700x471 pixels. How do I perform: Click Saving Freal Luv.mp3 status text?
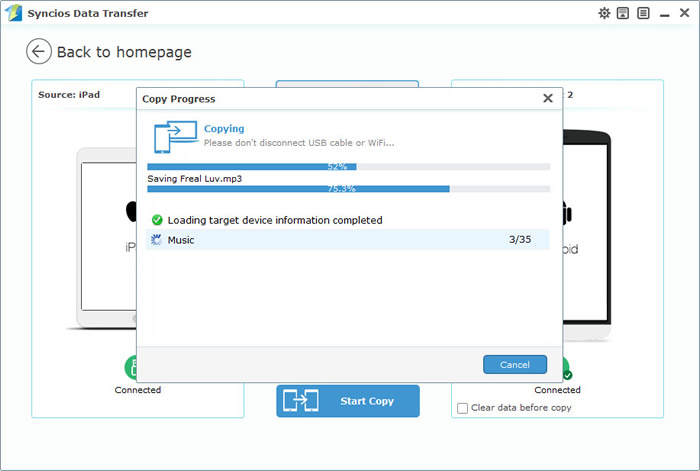[x=195, y=179]
